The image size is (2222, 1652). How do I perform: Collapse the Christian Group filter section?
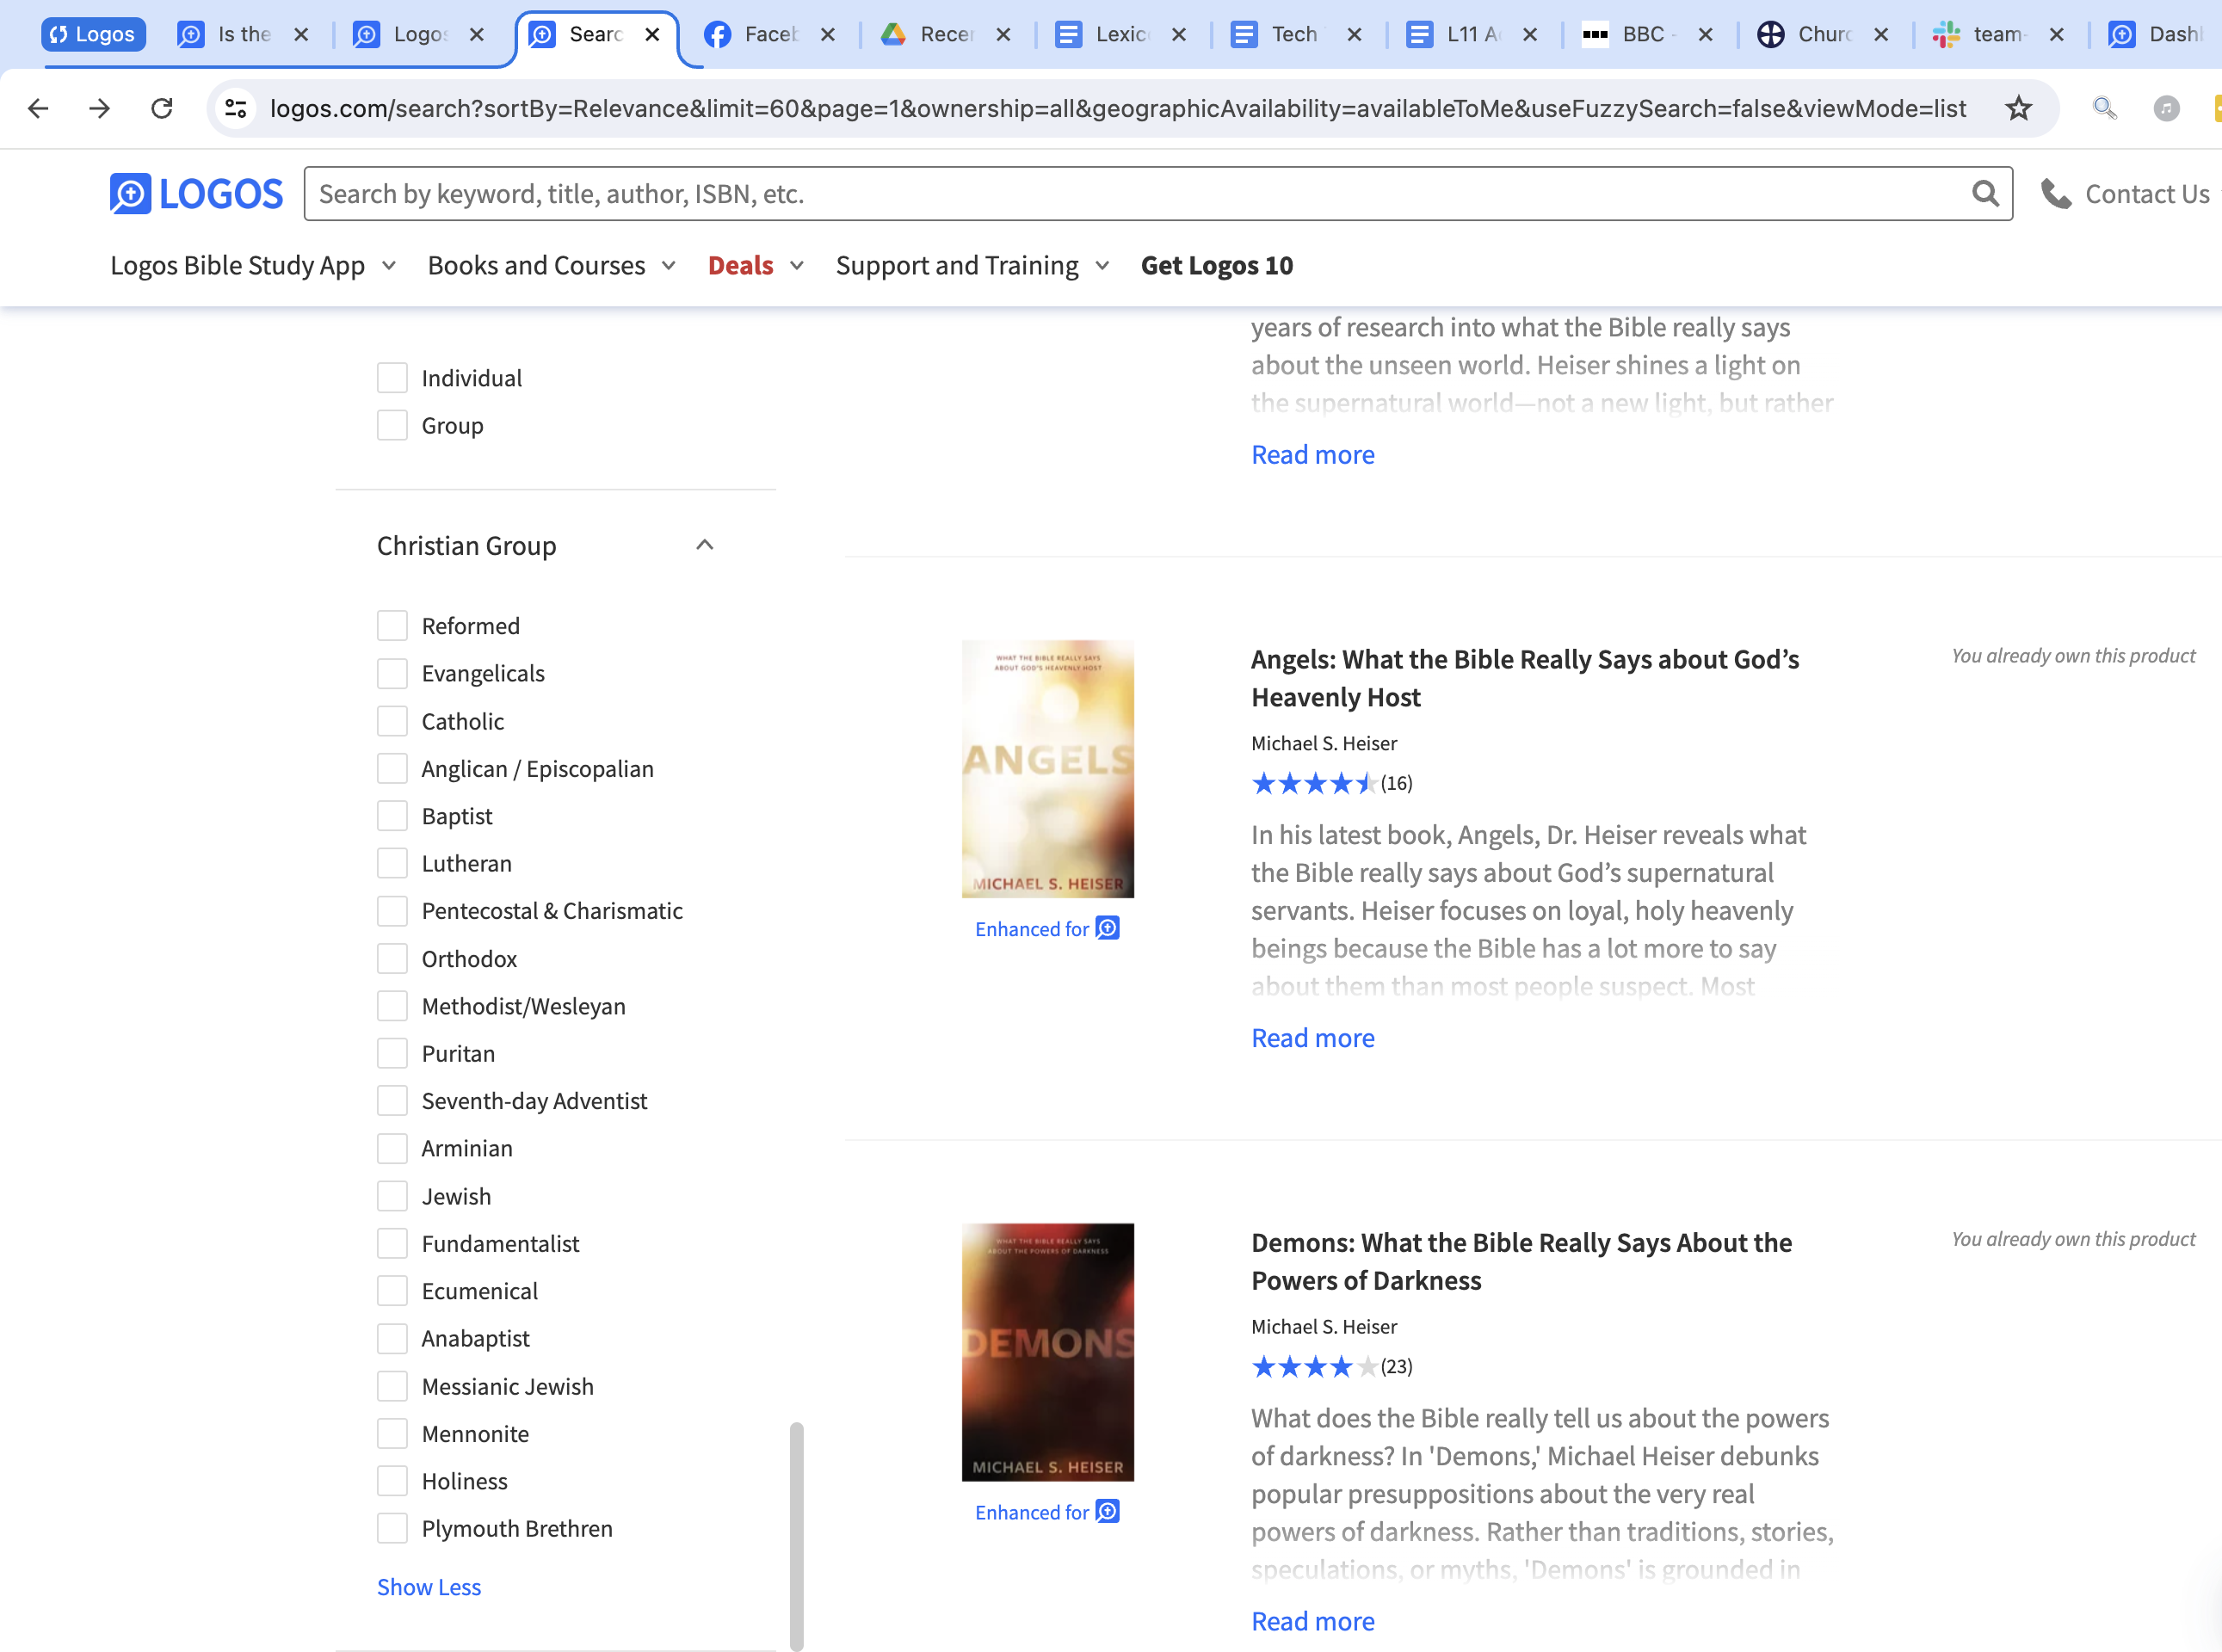pos(704,545)
